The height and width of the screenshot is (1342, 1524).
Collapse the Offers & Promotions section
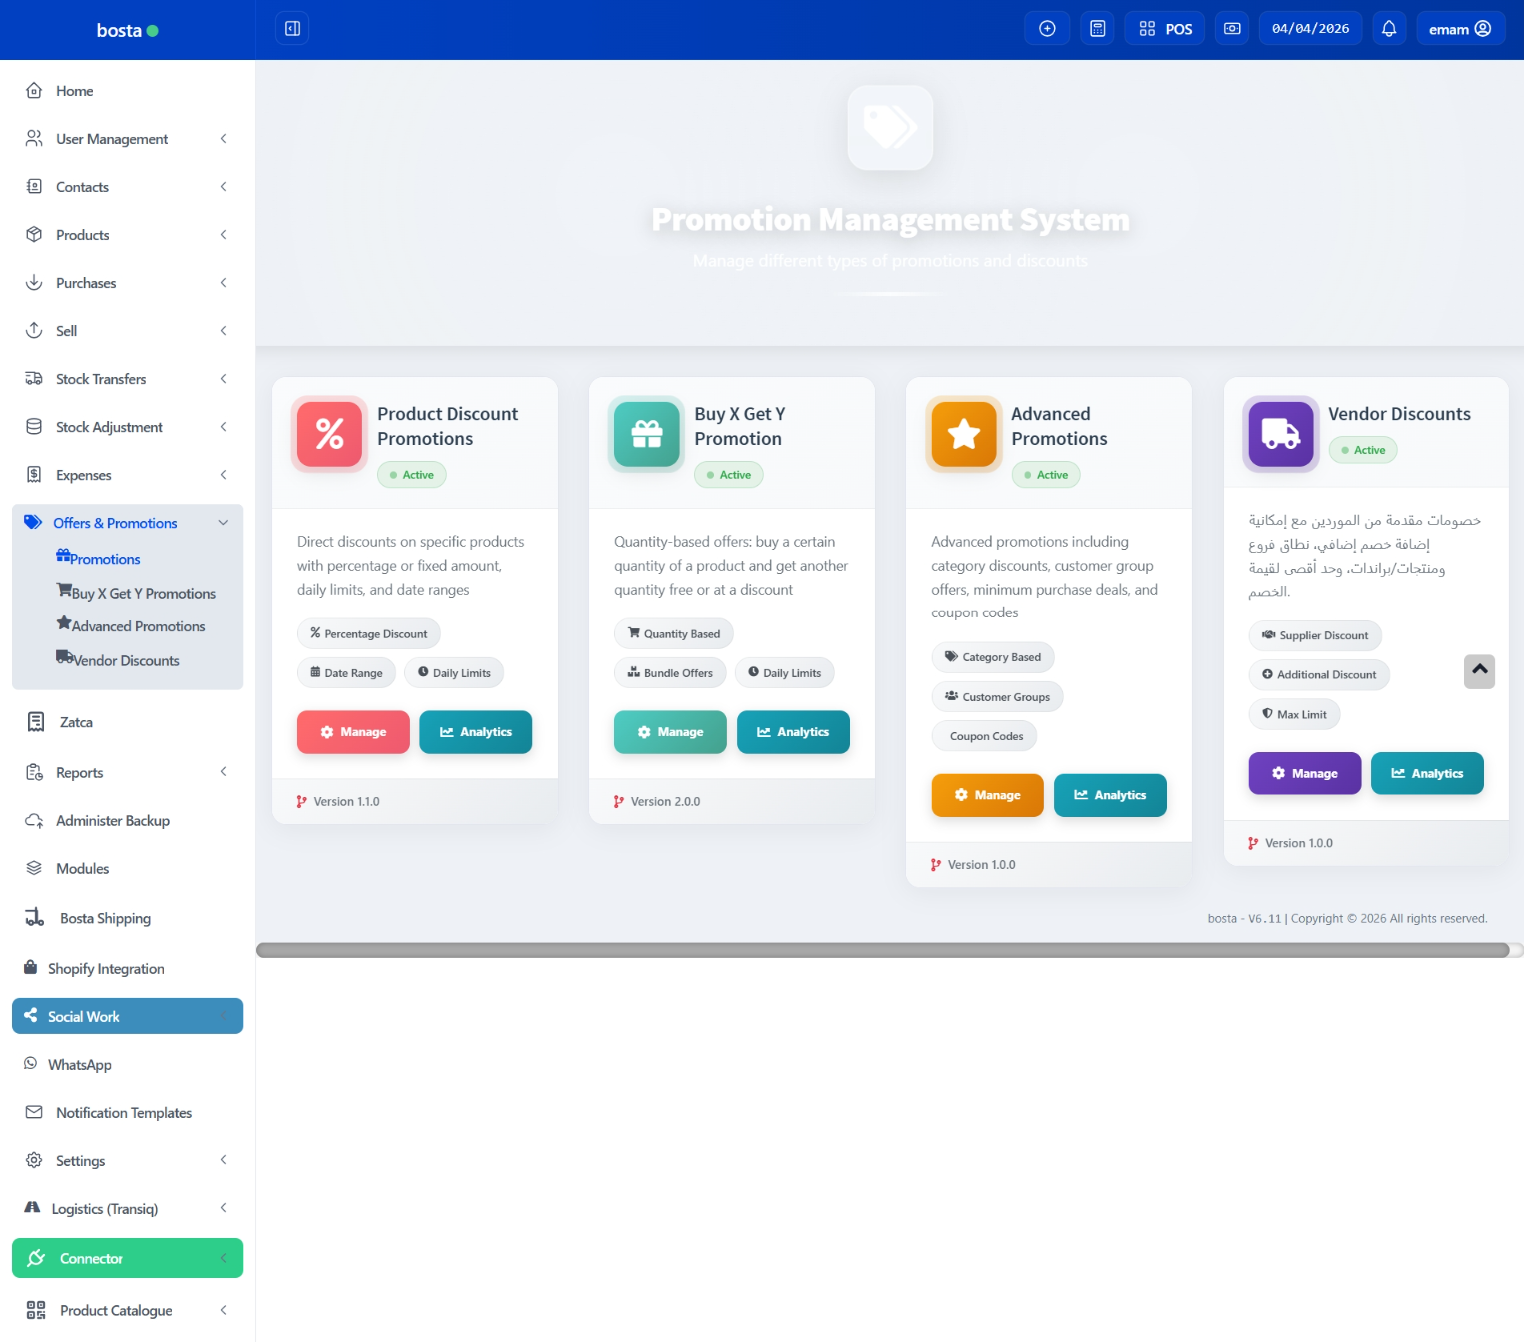click(223, 523)
